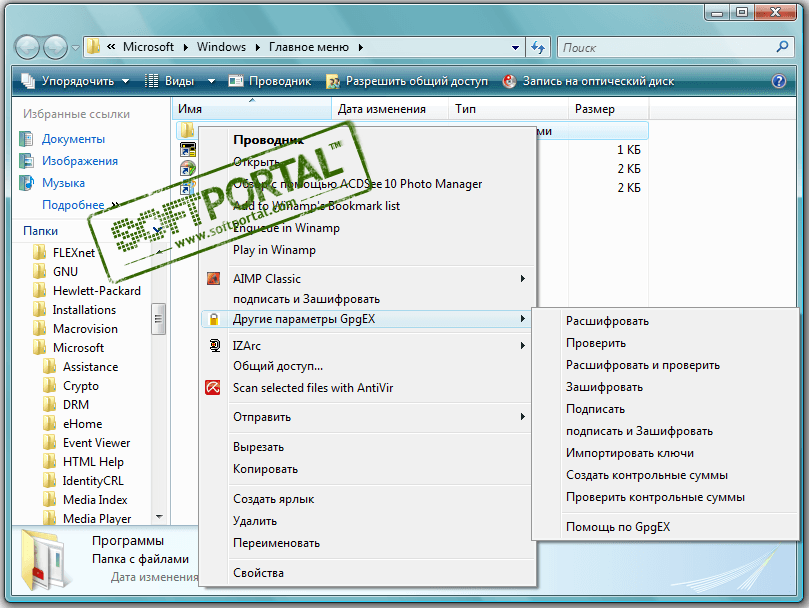
Task: Click the folder tree scrollbar thumb
Action: coord(158,319)
